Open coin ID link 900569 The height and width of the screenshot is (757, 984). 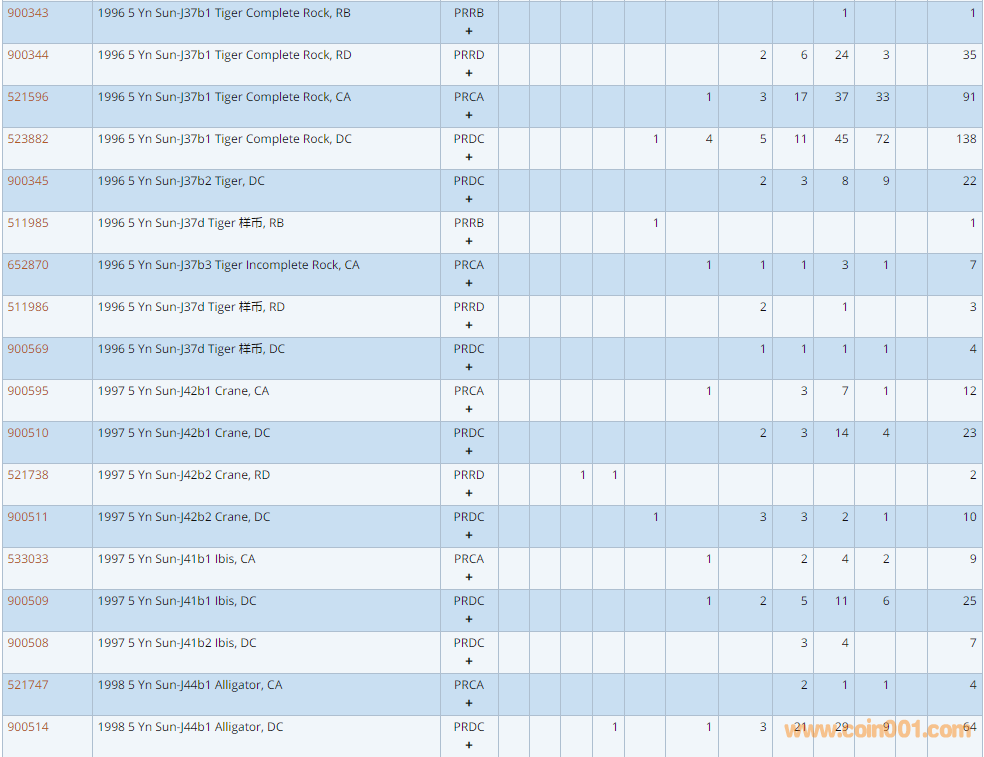tap(28, 349)
